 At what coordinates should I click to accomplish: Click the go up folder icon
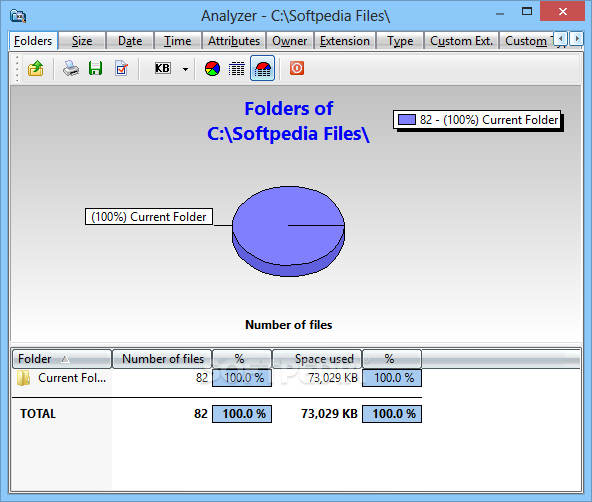click(35, 69)
